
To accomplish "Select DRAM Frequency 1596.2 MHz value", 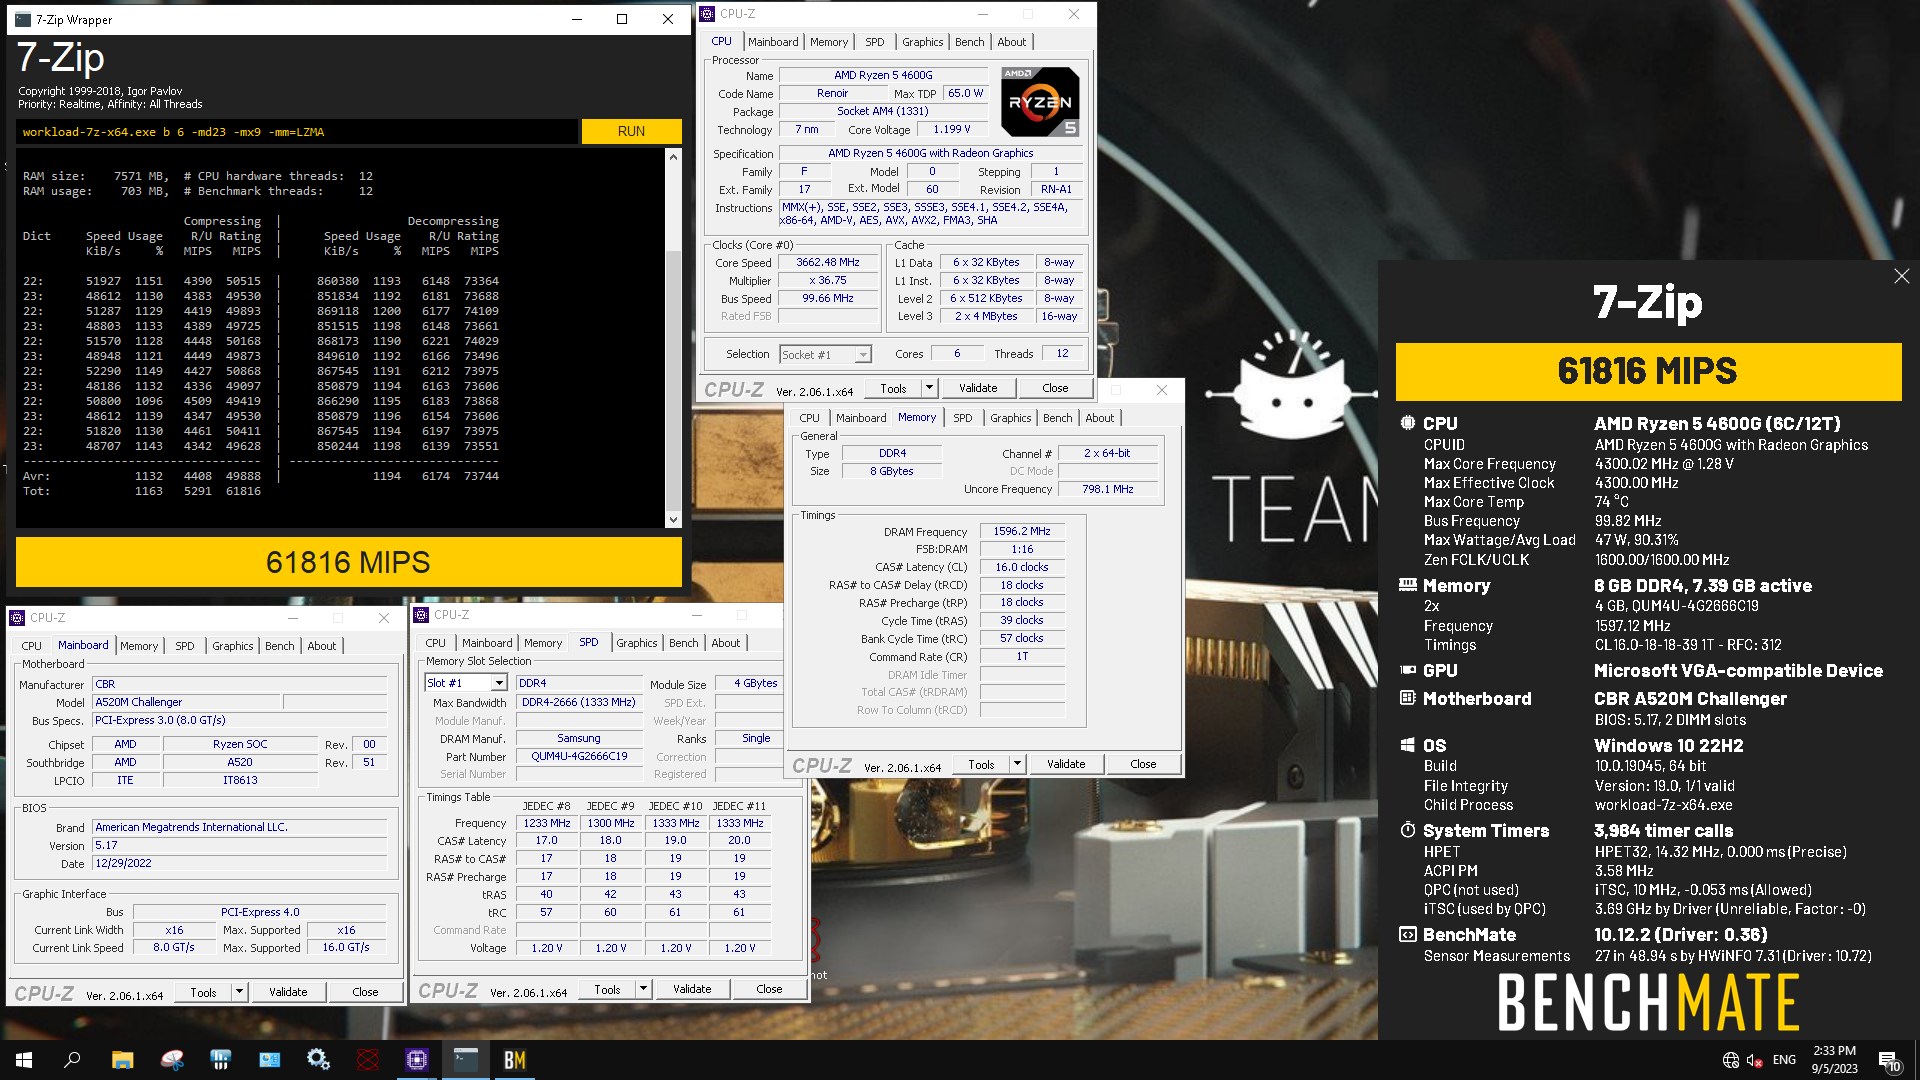I will click(1022, 531).
